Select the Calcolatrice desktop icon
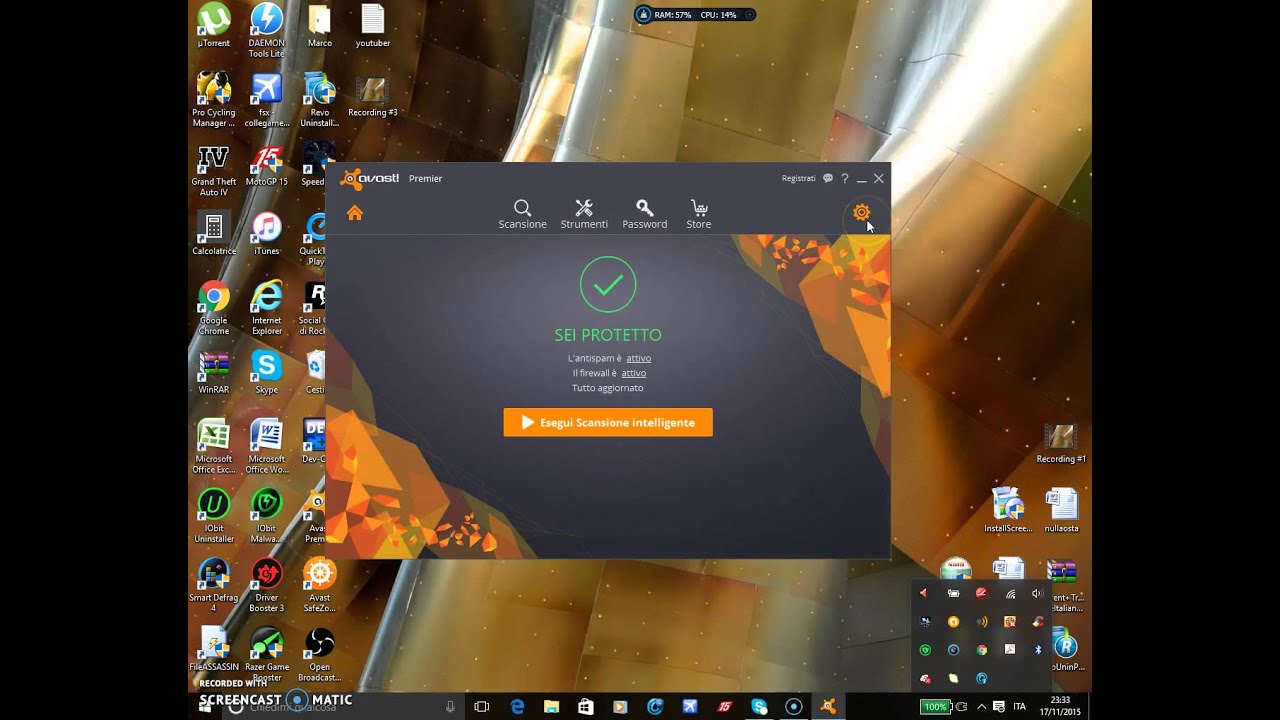Viewport: 1280px width, 720px height. pyautogui.click(x=213, y=234)
